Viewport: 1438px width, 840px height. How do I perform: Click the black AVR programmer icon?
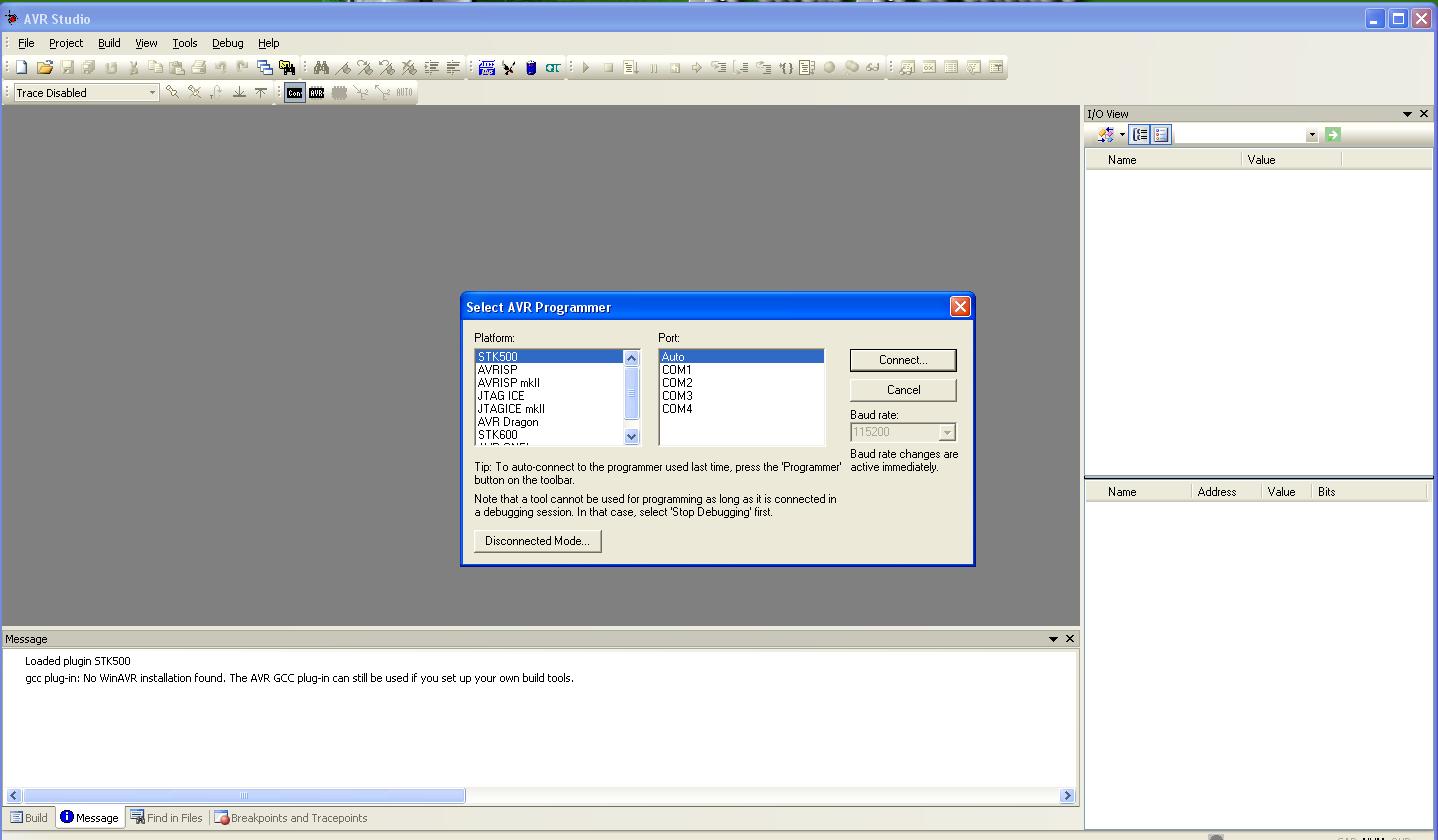(x=317, y=92)
